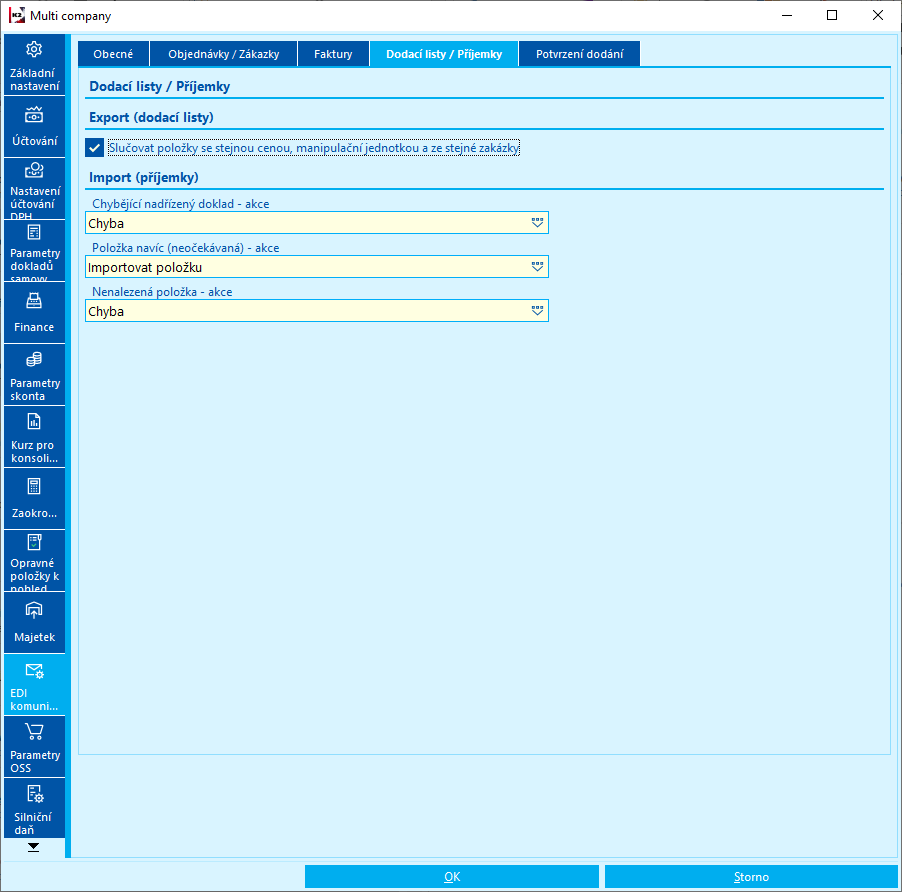This screenshot has width=902, height=892.
Task: Open the Majetek sidebar section
Action: (x=34, y=623)
